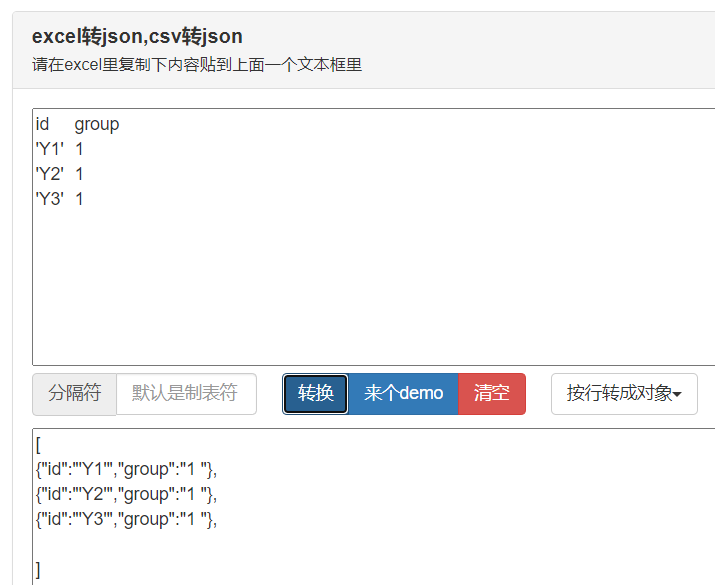Click the 'Y1' 1 row in input box
The image size is (715, 585).
pos(59,149)
